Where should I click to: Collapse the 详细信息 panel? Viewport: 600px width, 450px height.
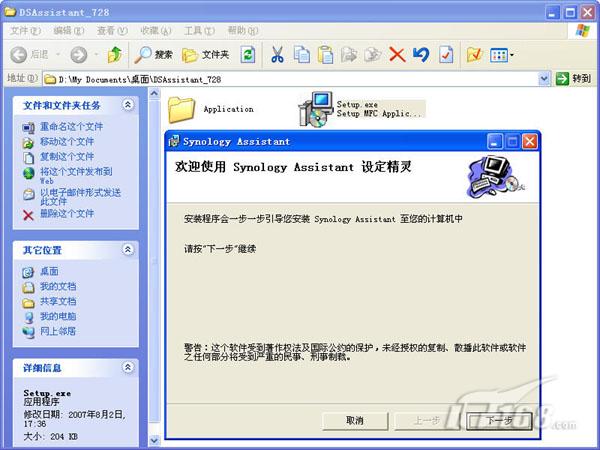[x=128, y=367]
